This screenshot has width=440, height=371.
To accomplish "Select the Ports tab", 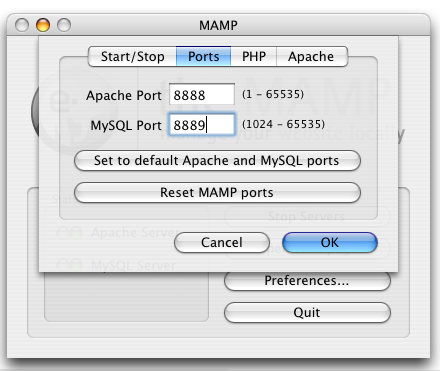I will click(203, 56).
